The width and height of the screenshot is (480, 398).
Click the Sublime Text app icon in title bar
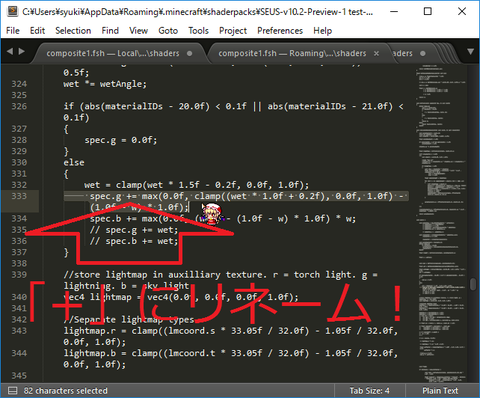pos(12,11)
